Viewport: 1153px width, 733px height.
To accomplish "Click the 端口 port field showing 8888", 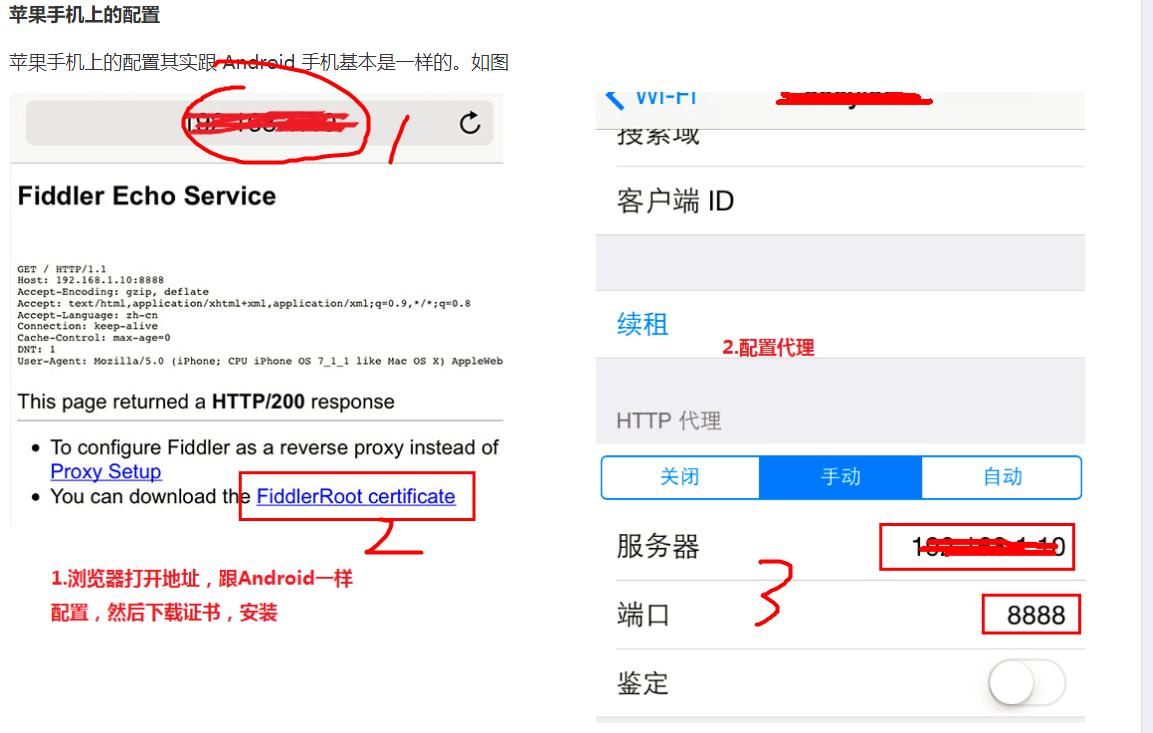I will point(1031,615).
